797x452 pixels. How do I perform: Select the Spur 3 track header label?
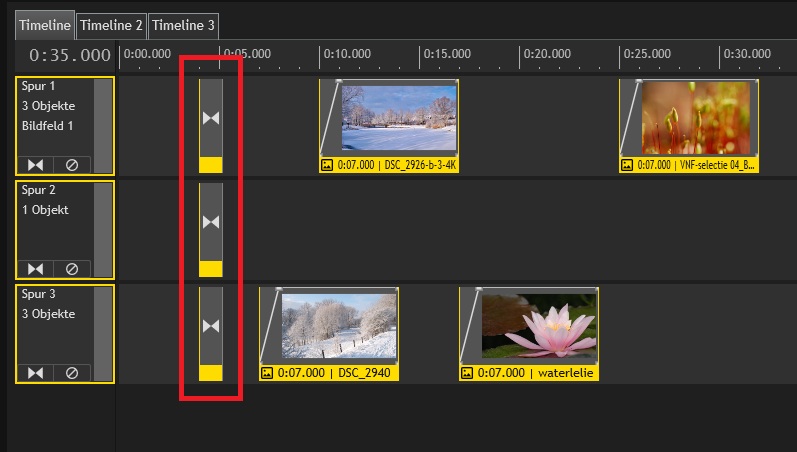tap(39, 295)
